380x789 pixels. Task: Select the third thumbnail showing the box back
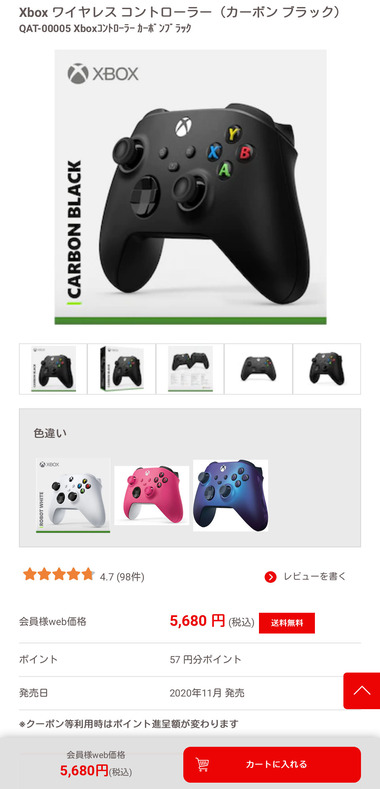(x=190, y=369)
